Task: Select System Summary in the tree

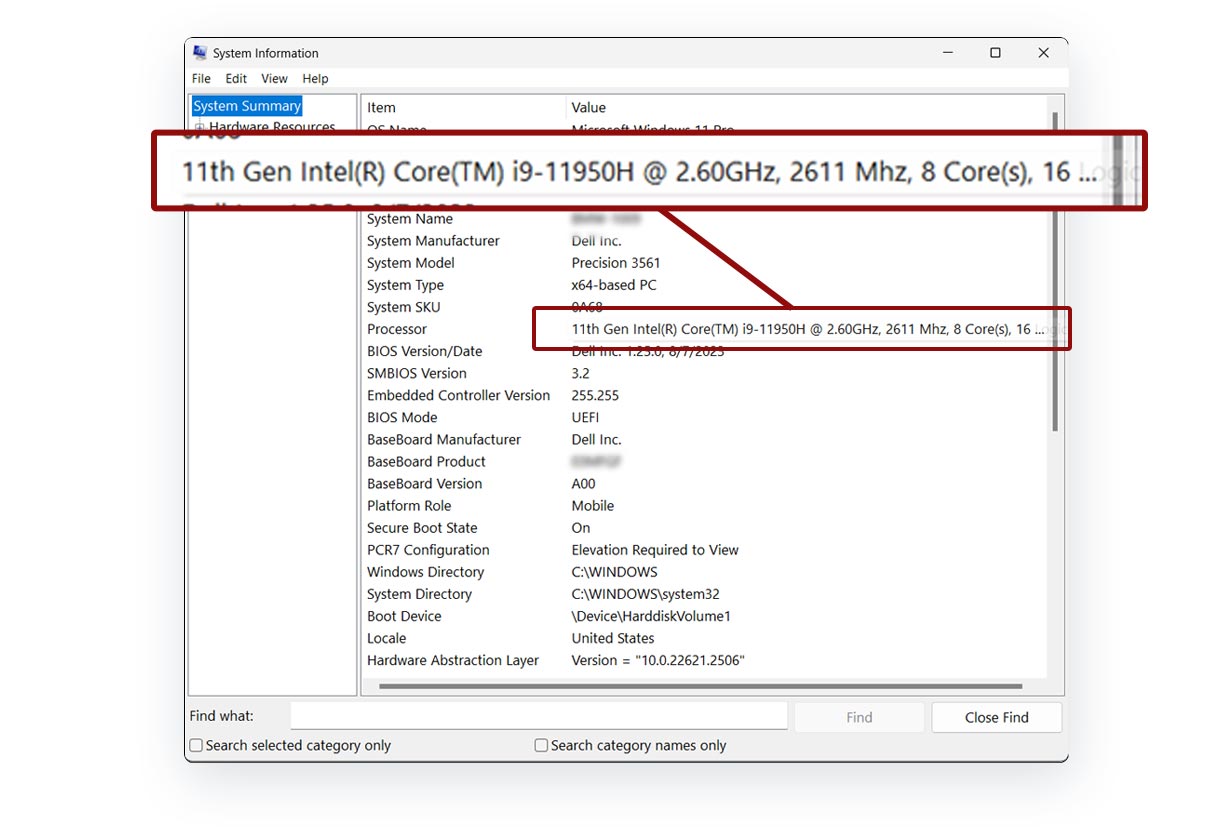Action: (x=247, y=106)
